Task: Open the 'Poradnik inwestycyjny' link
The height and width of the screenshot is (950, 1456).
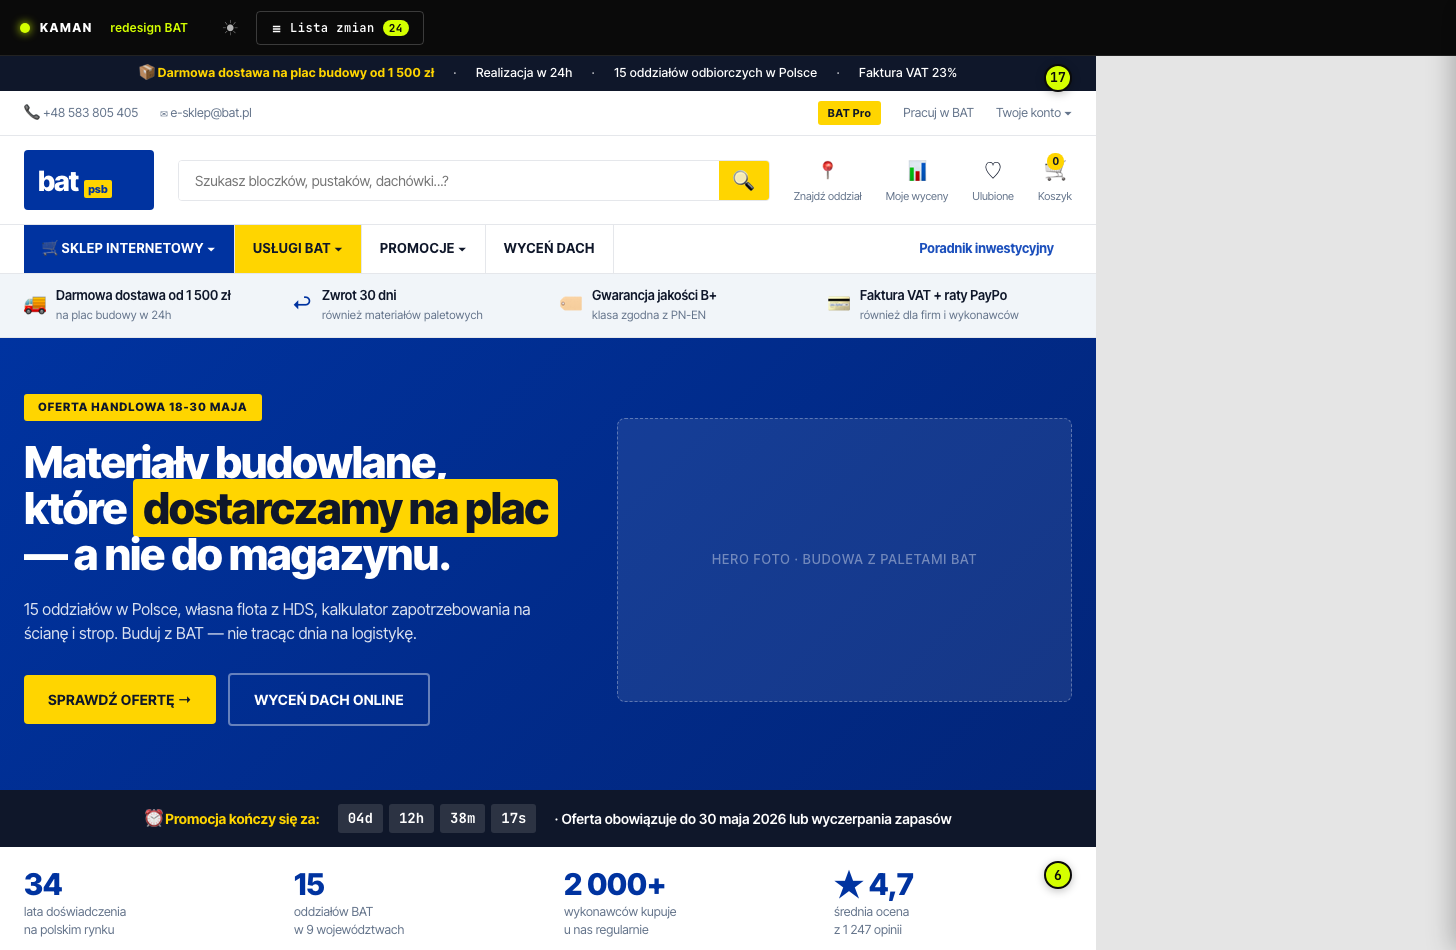Action: (x=986, y=249)
